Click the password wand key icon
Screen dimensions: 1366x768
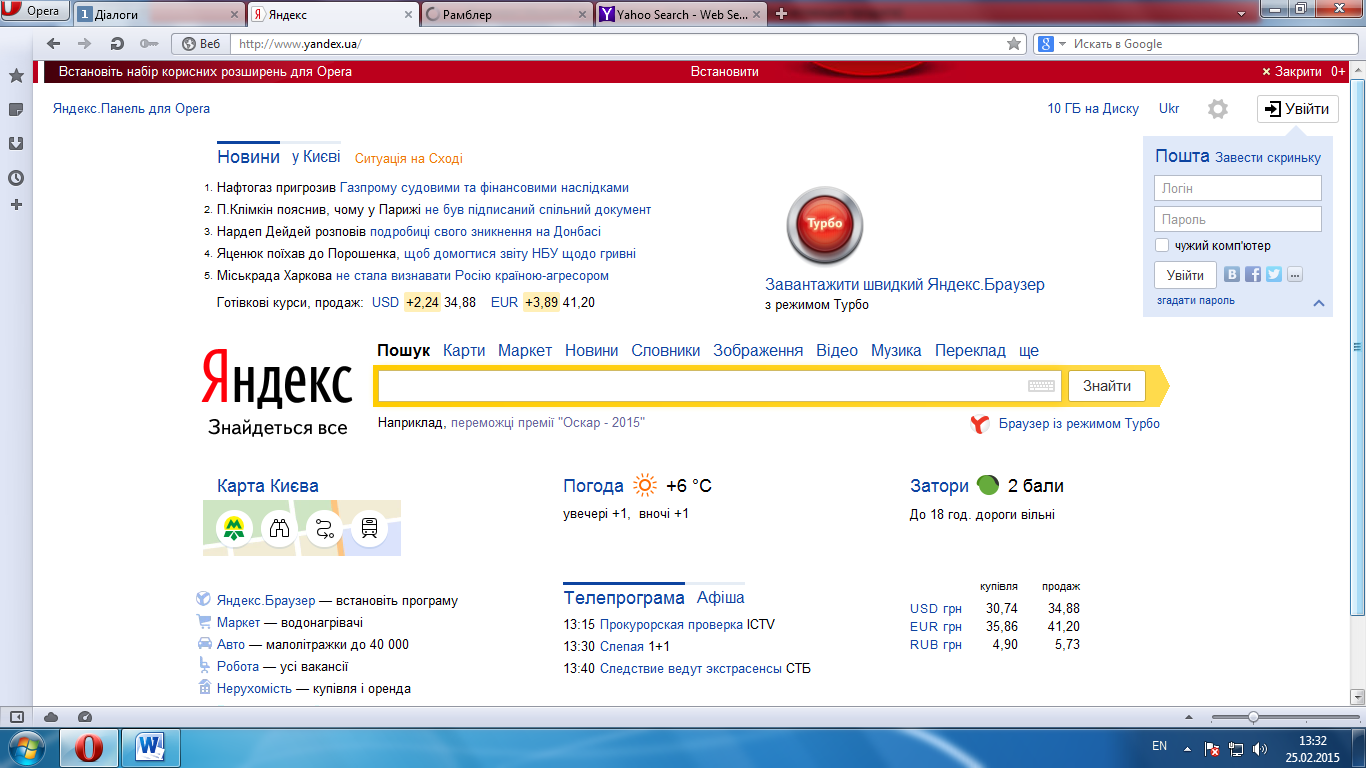tap(149, 44)
